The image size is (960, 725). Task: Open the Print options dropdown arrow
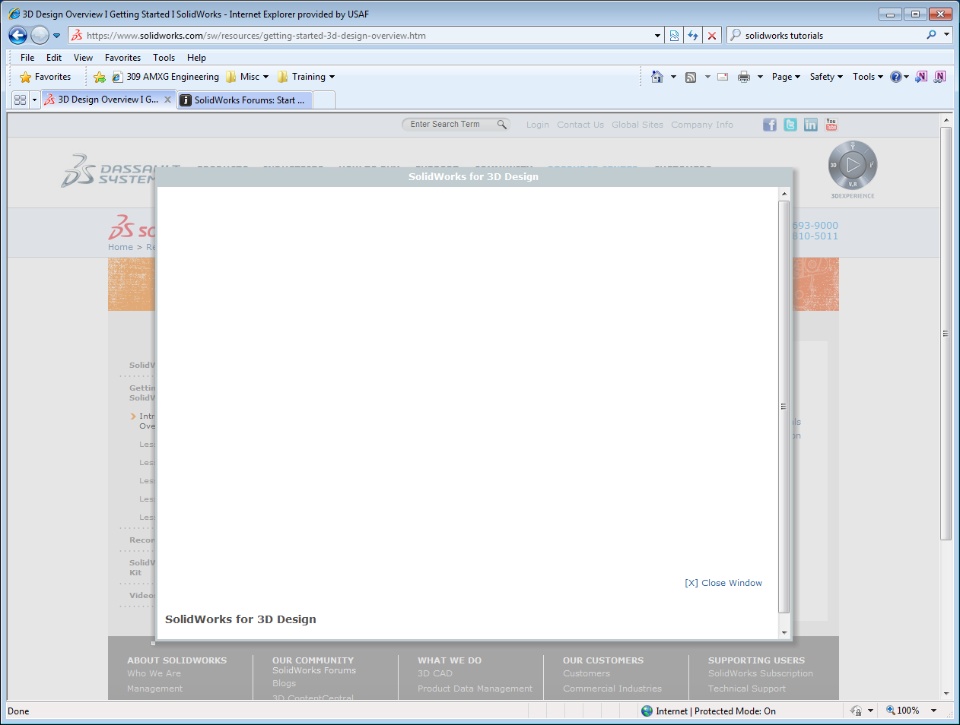pyautogui.click(x=760, y=77)
